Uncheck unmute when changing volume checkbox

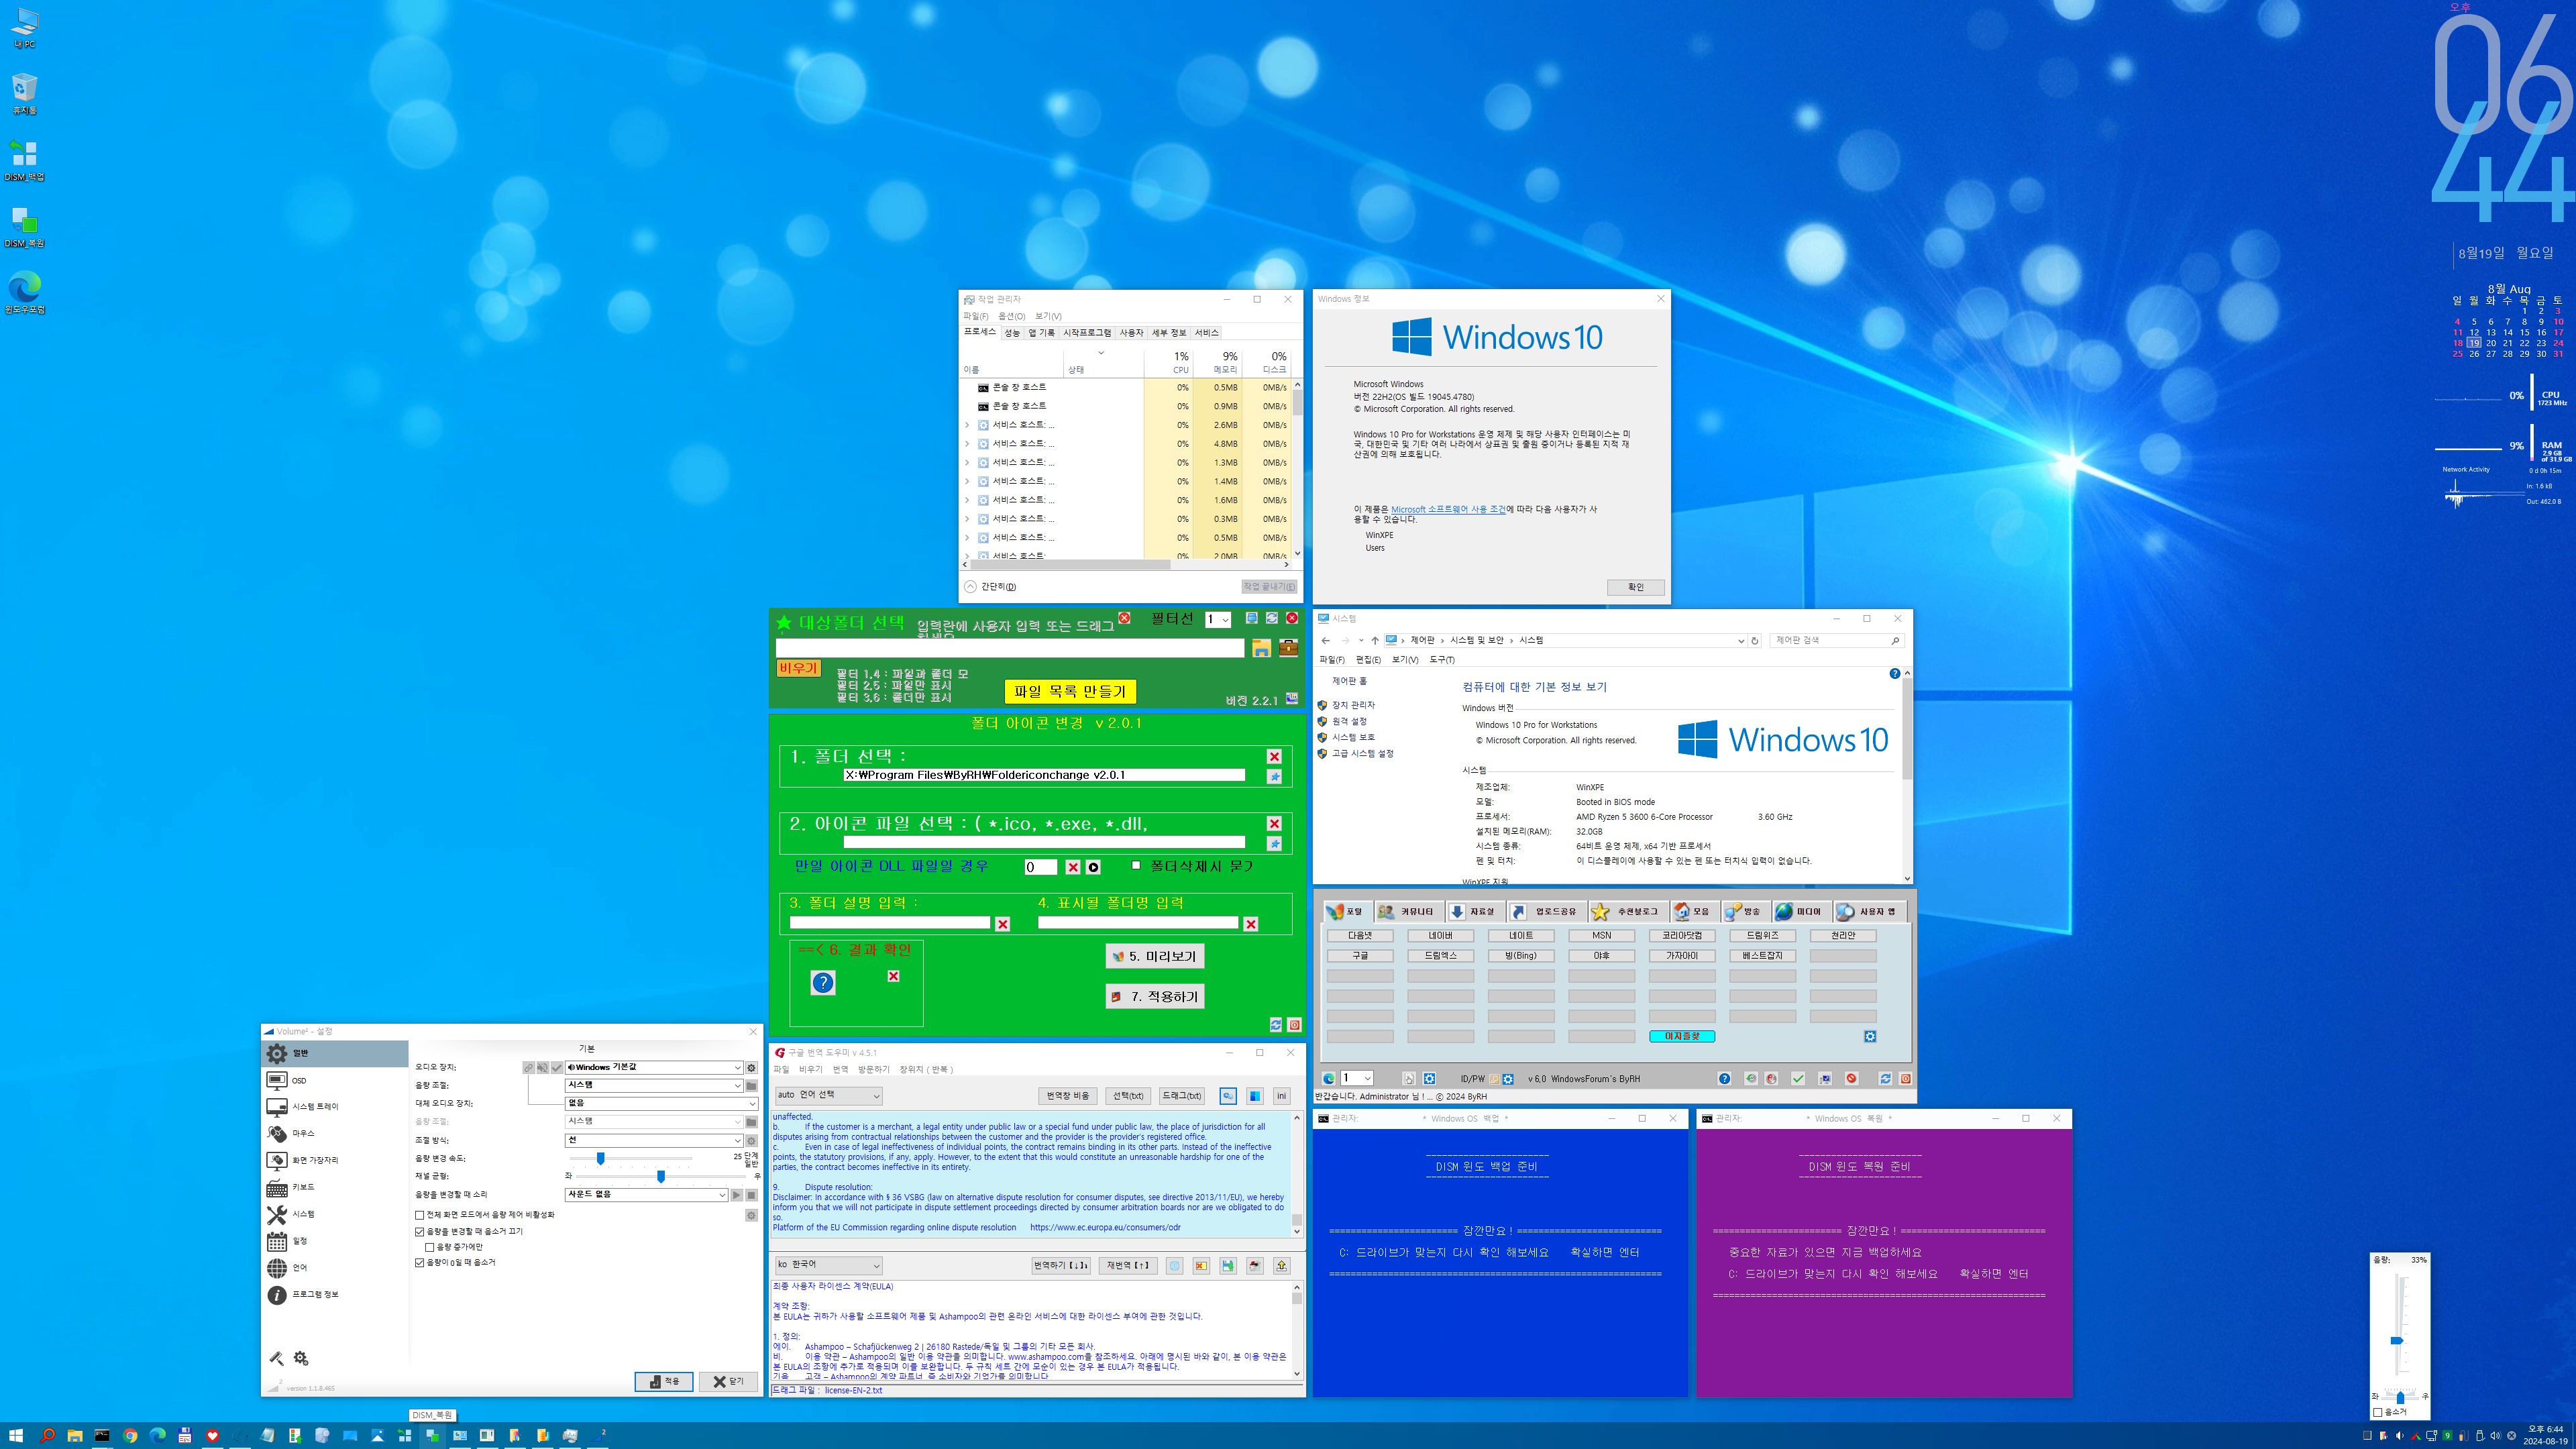(420, 1231)
